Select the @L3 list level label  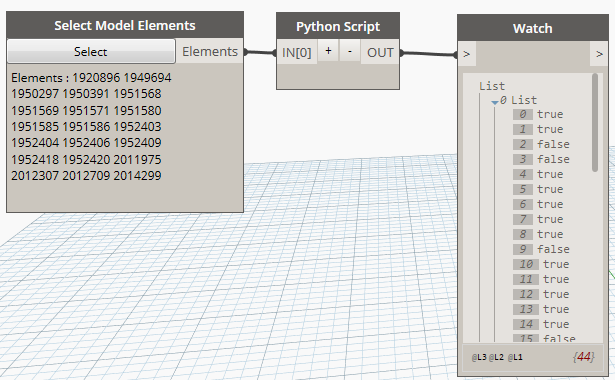(479, 357)
